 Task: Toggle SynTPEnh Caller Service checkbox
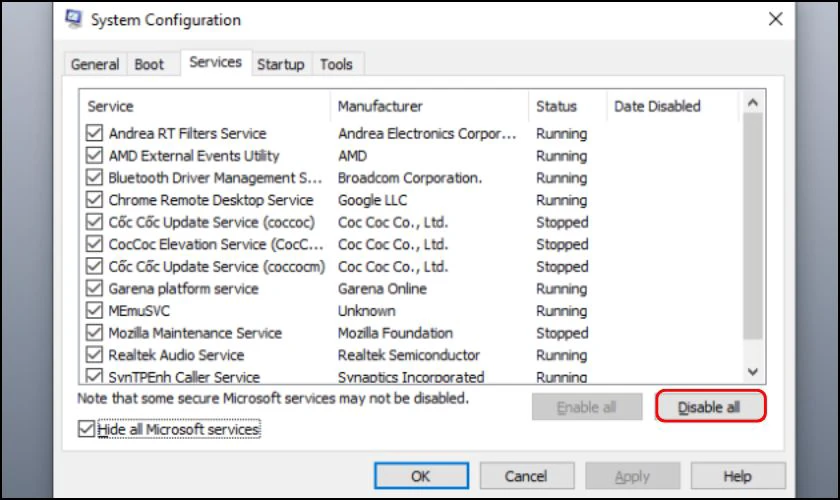[94, 376]
